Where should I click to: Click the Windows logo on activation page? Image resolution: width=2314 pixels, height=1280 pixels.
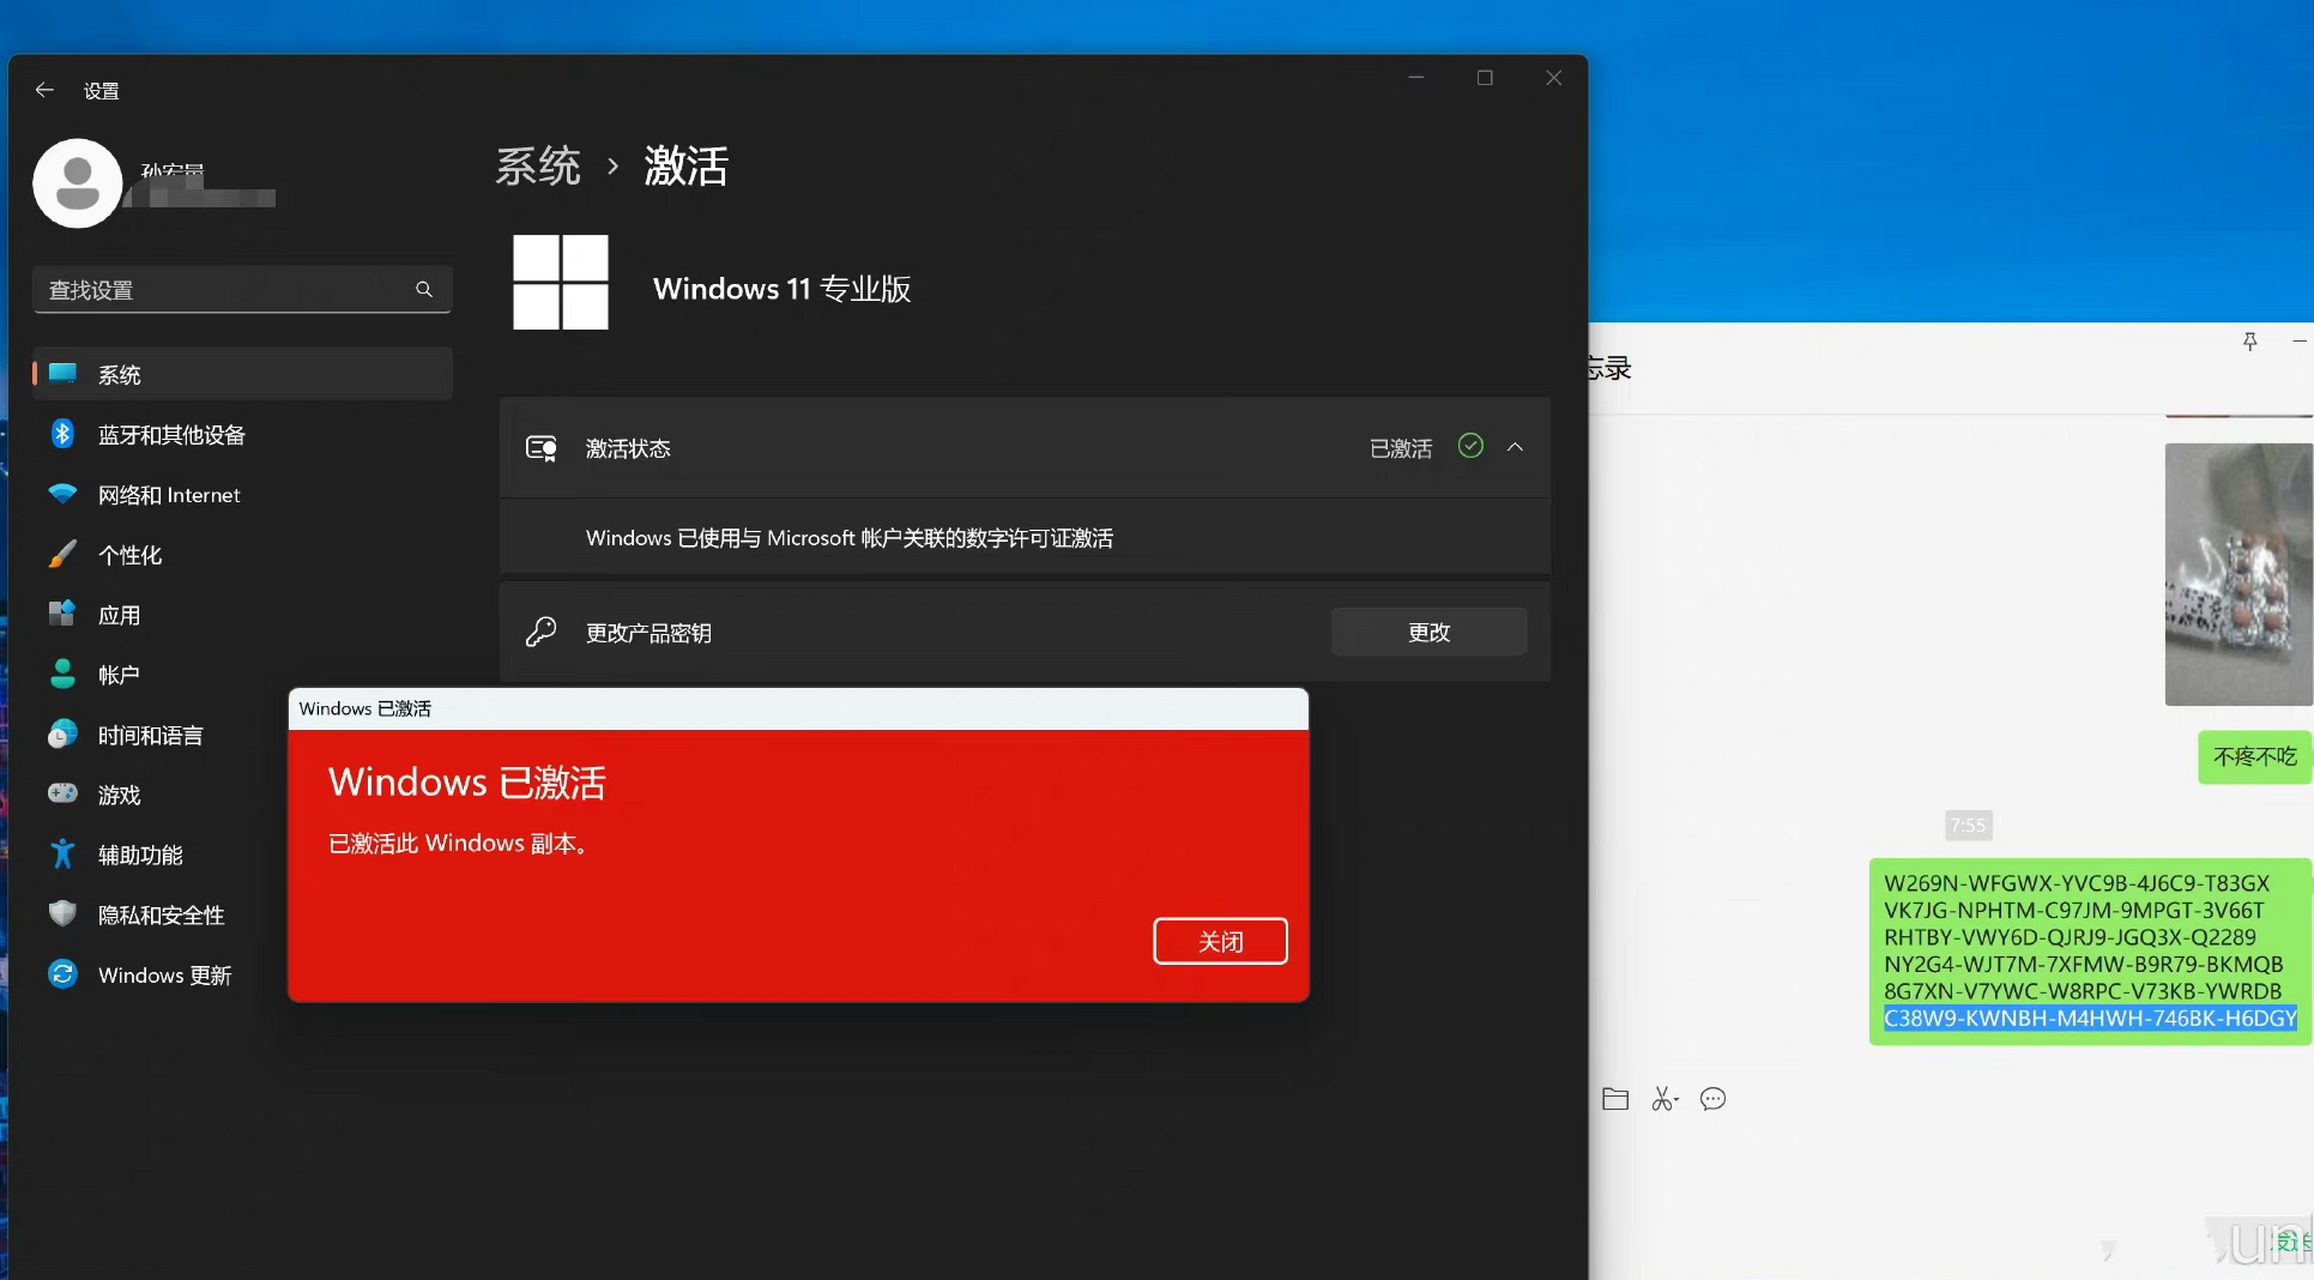pyautogui.click(x=560, y=282)
